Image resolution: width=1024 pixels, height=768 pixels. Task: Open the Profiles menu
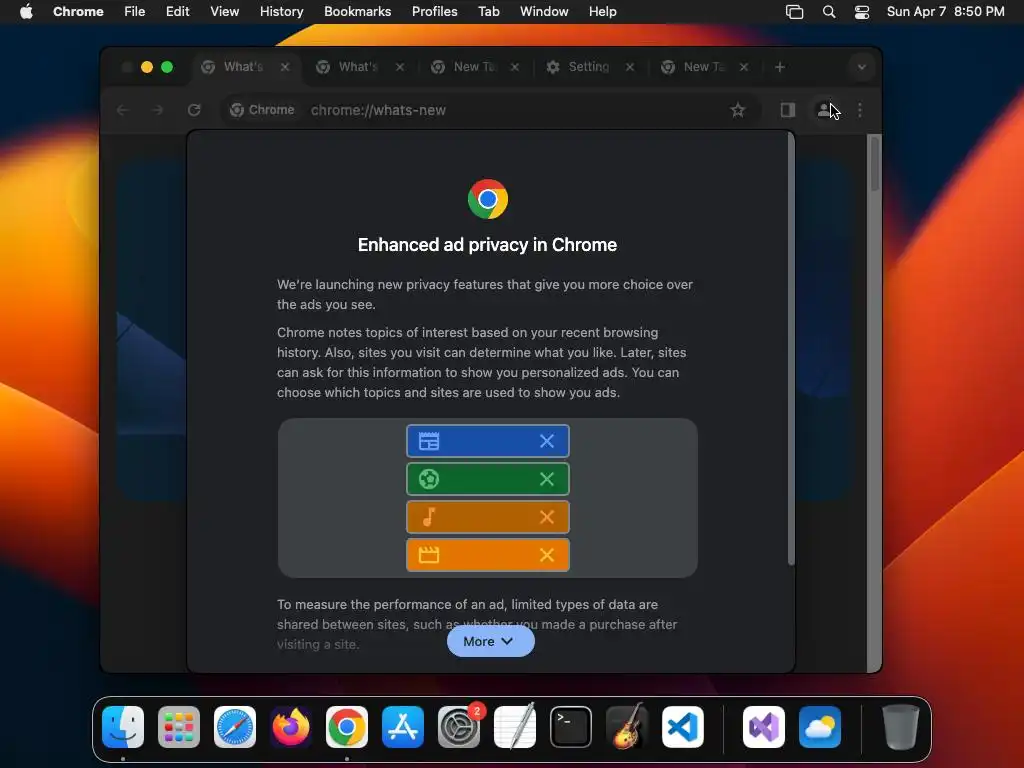point(434,11)
